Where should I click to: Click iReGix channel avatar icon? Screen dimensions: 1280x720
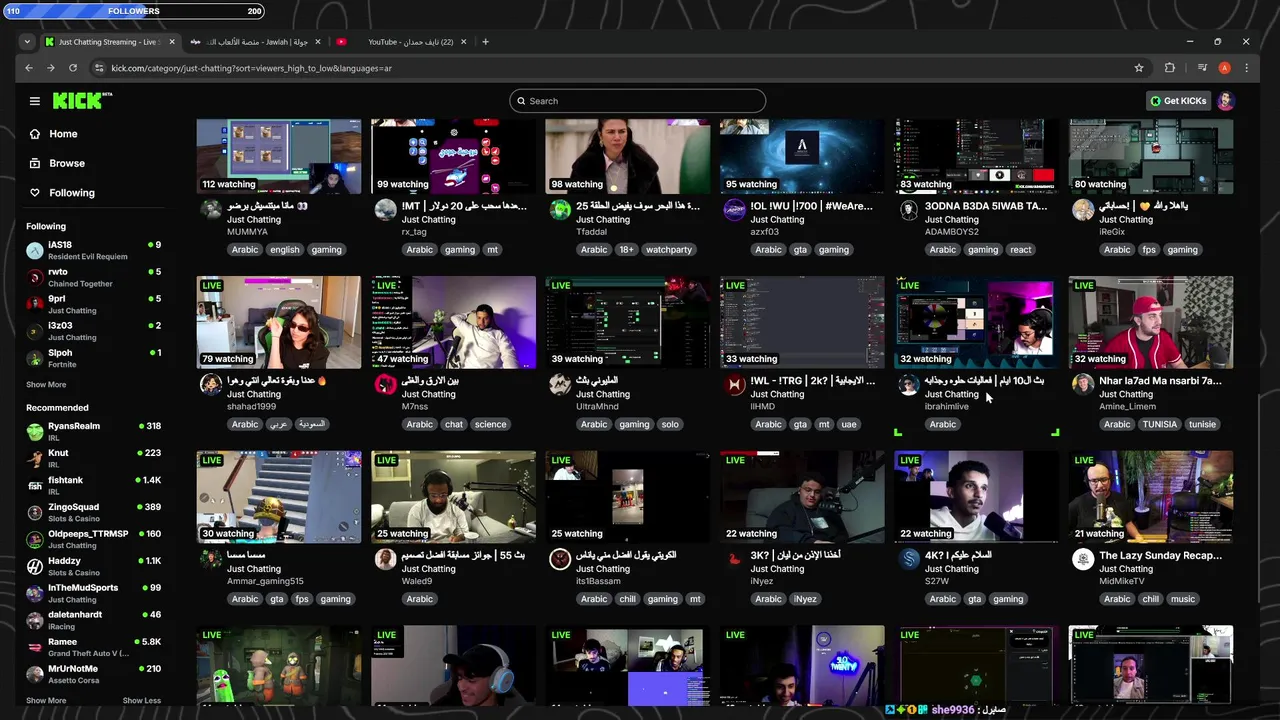point(1083,210)
